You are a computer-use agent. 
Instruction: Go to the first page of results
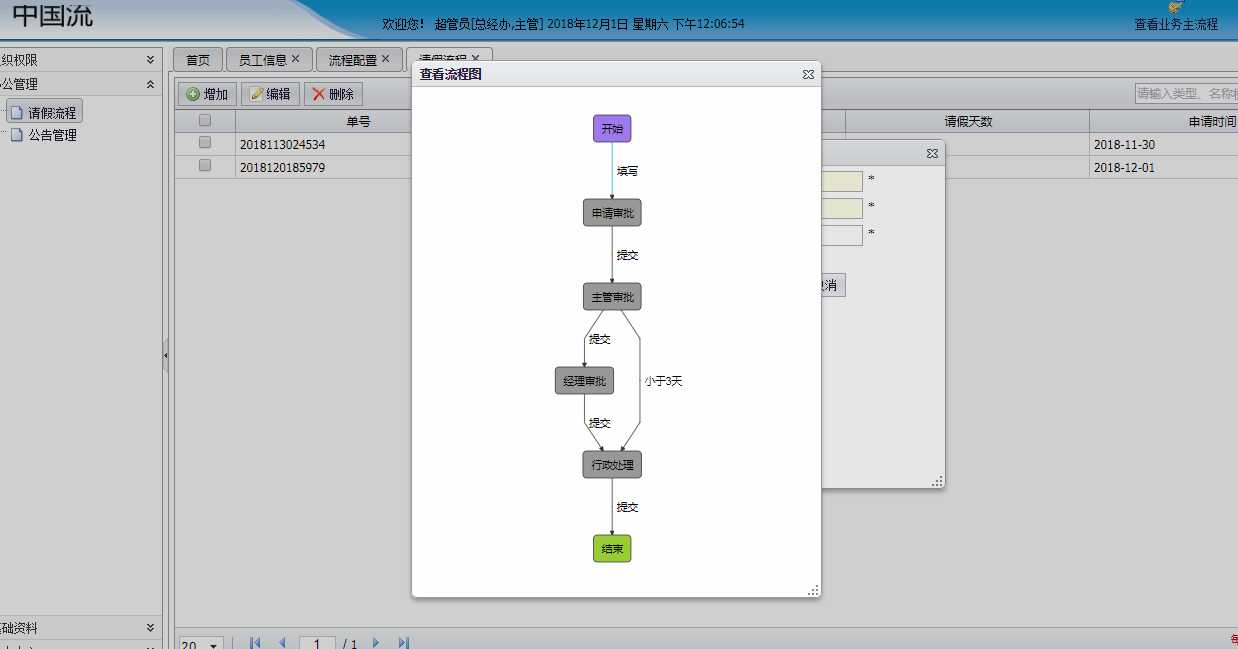tap(255, 643)
